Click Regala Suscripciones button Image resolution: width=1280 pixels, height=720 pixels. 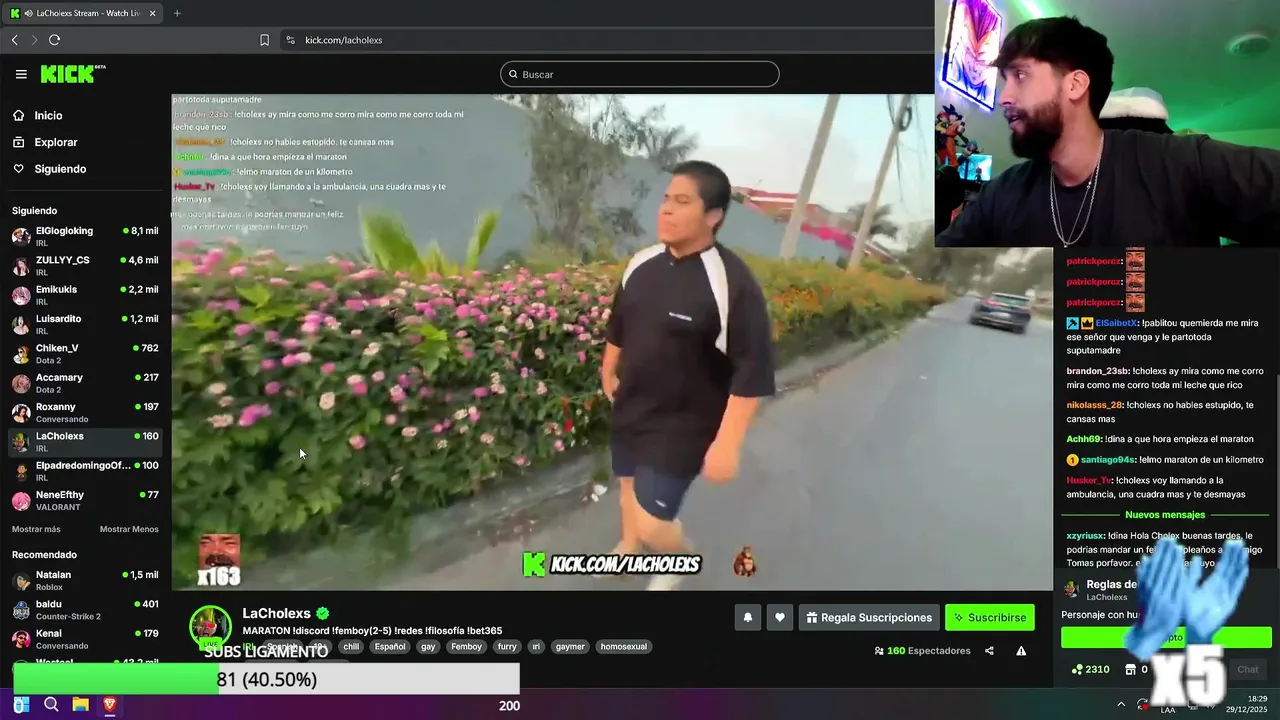[x=869, y=618]
